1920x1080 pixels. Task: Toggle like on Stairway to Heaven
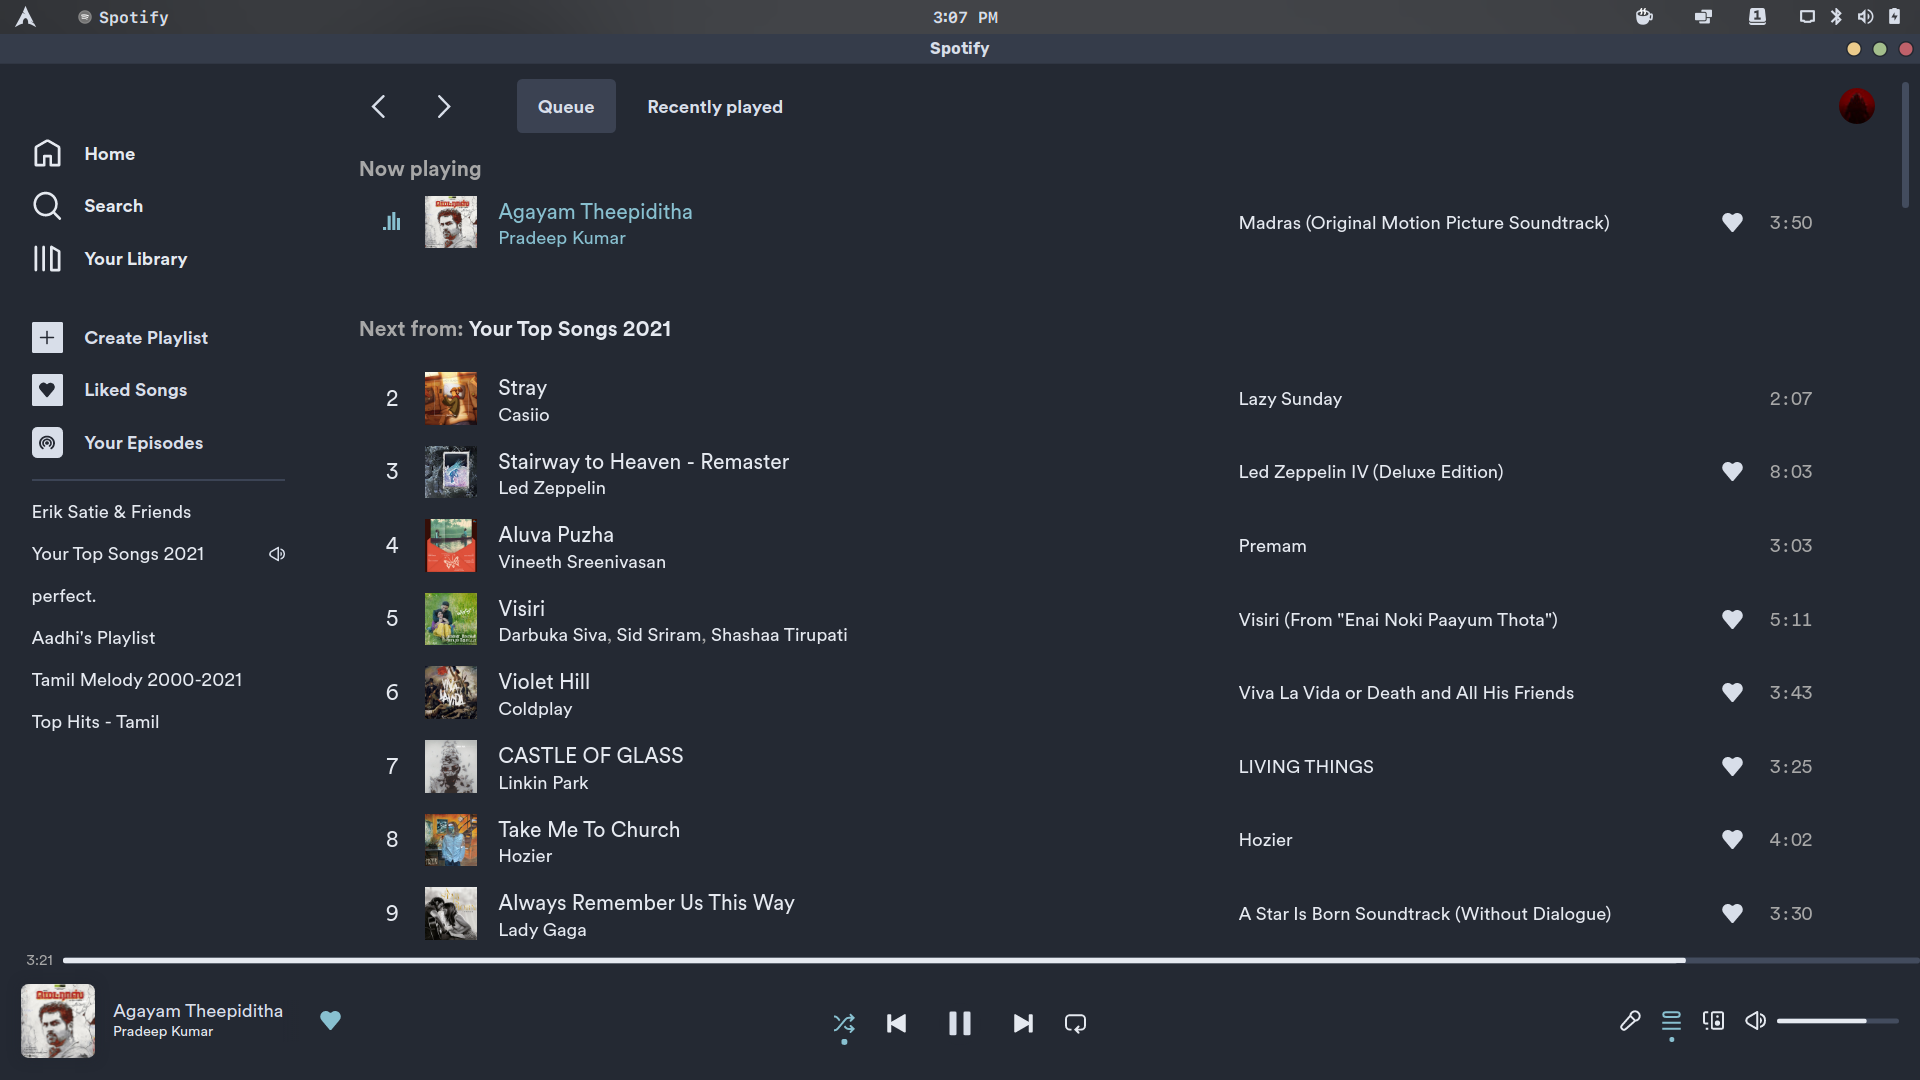point(1733,472)
